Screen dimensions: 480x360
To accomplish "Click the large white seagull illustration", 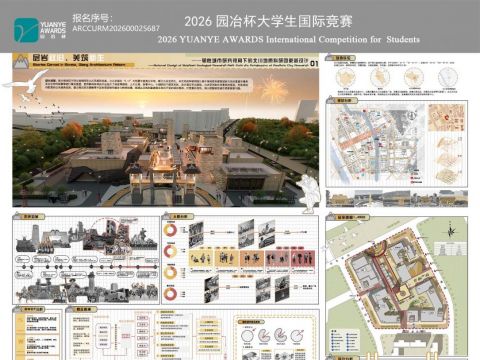I will click(26, 82).
